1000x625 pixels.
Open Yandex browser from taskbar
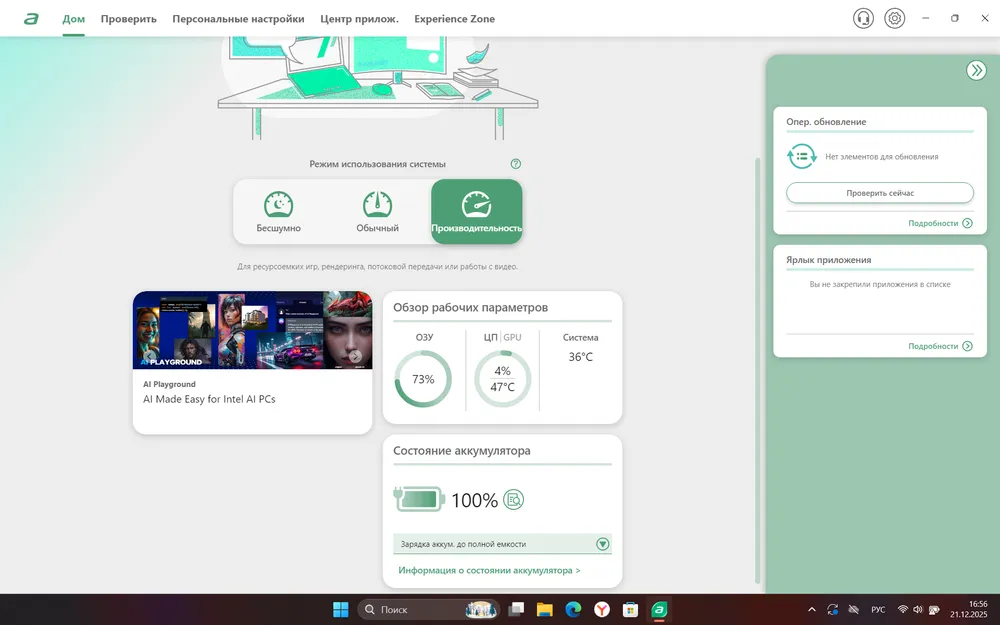pyautogui.click(x=602, y=609)
